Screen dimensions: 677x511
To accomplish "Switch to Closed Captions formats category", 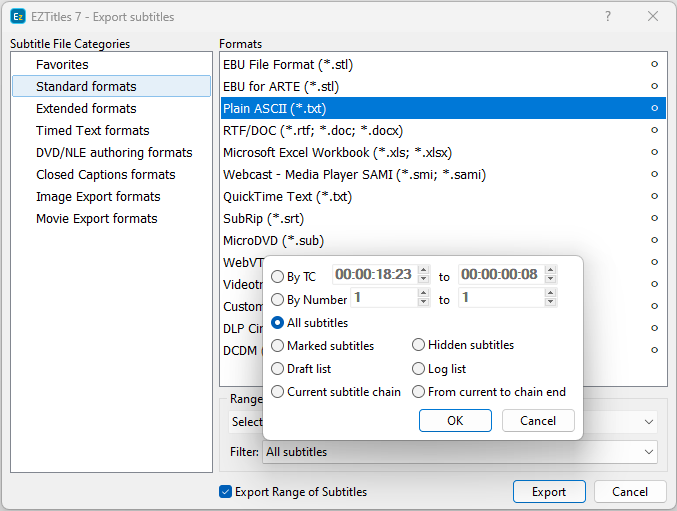I will point(105,175).
